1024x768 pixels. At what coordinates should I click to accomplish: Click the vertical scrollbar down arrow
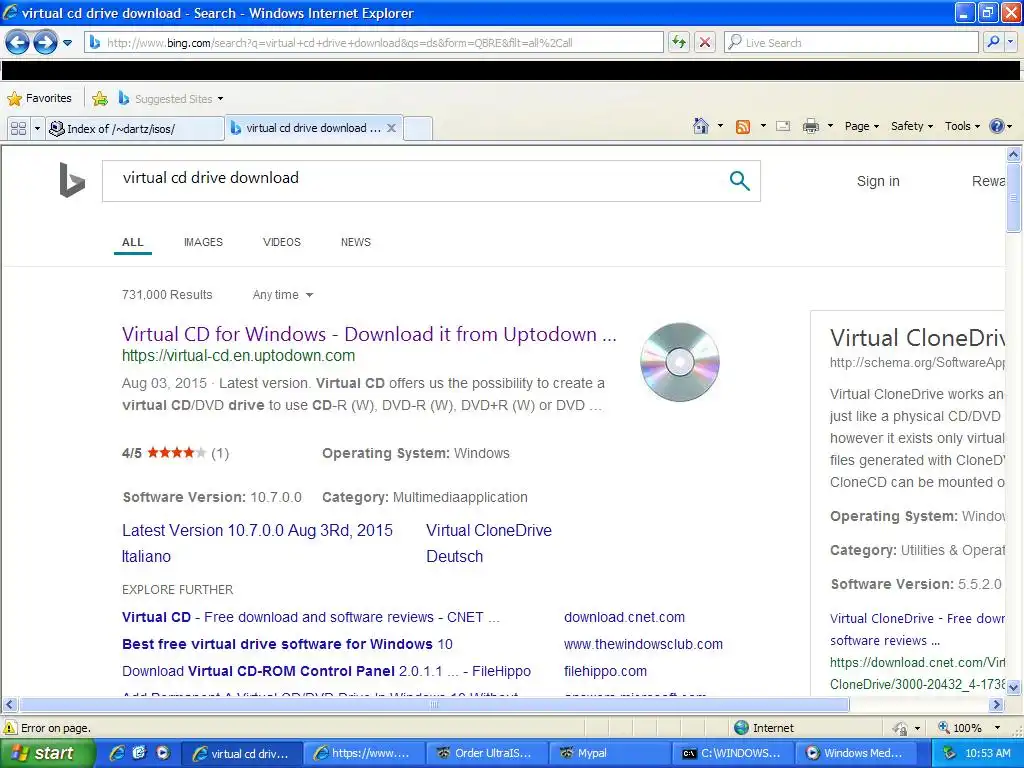(1014, 686)
